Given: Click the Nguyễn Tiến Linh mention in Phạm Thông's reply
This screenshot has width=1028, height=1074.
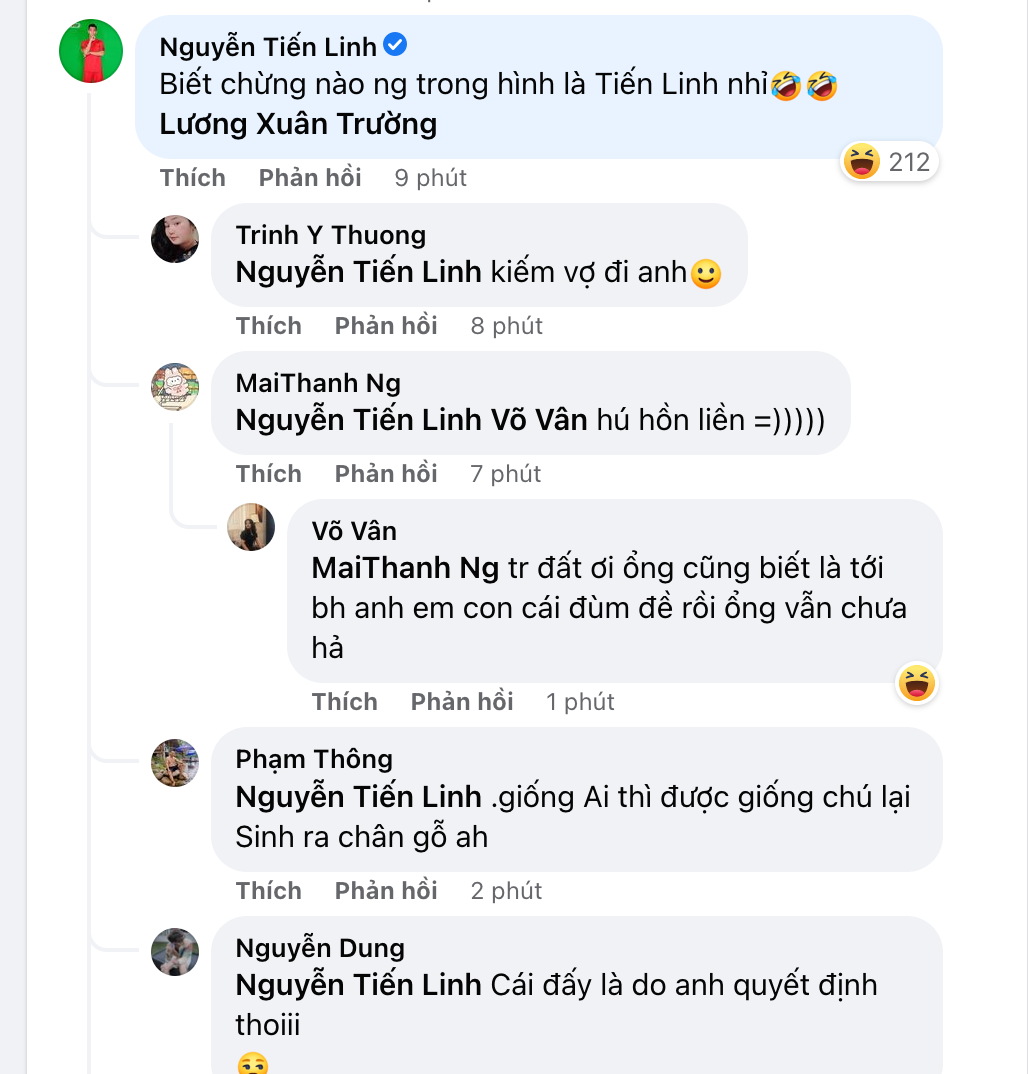Looking at the screenshot, I should coord(359,796).
